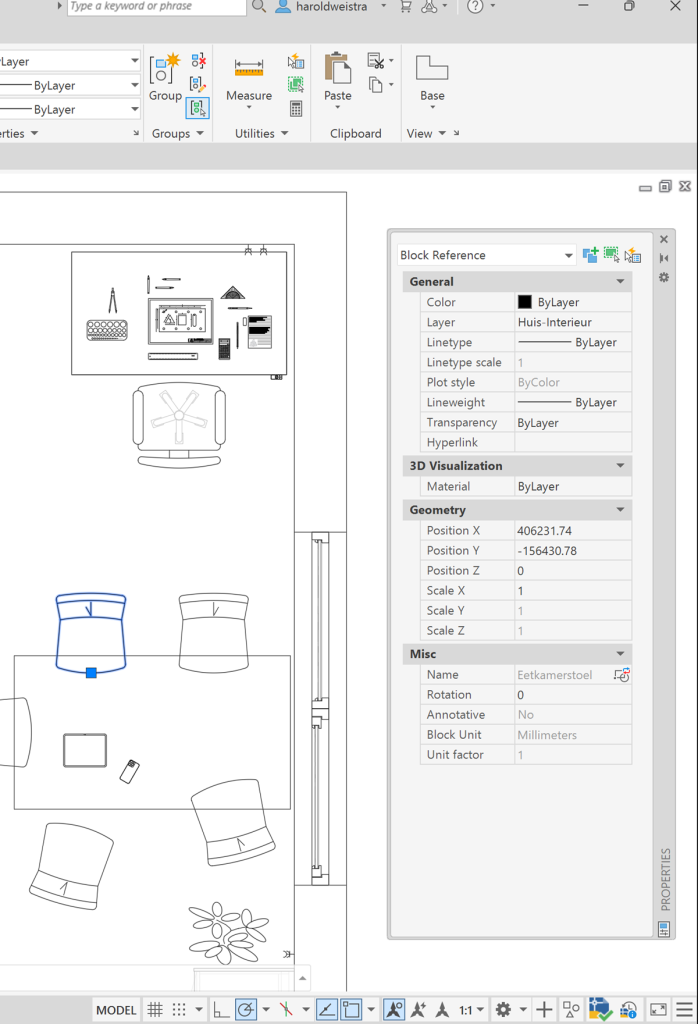Click the Paste clipboard icon
Viewport: 698px width, 1024px height.
[338, 68]
